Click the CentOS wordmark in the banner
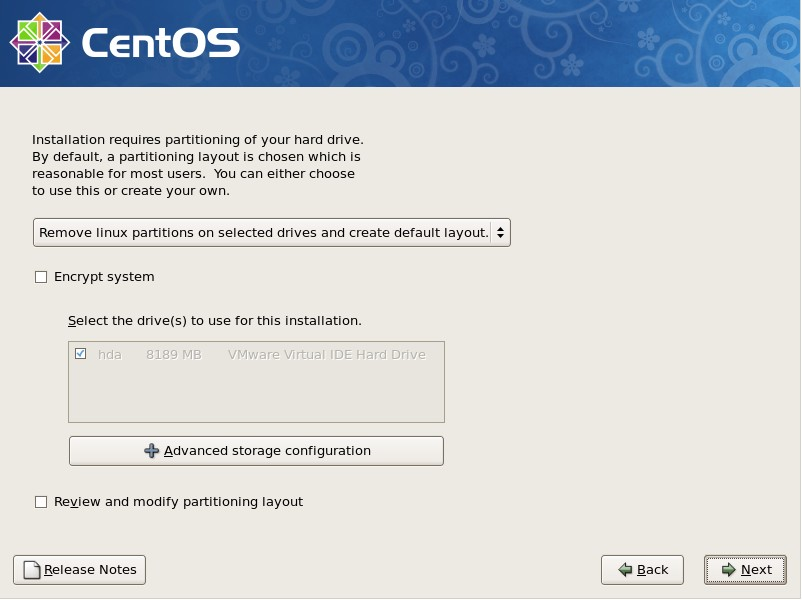Screen dimensions: 802x600 coord(160,43)
